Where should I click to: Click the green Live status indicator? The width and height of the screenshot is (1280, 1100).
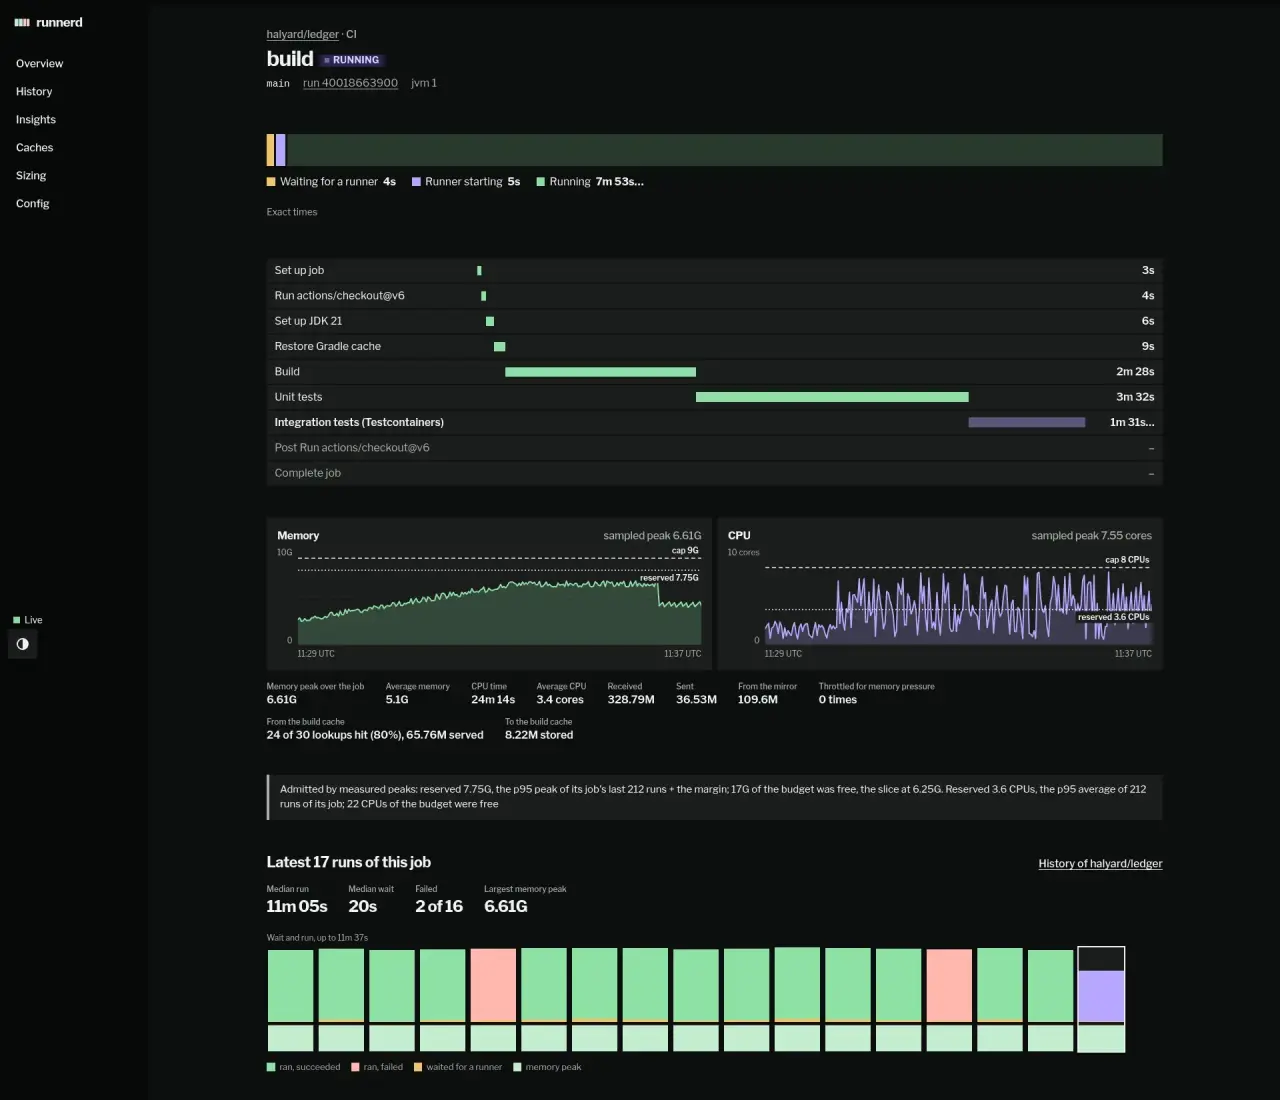(28, 620)
